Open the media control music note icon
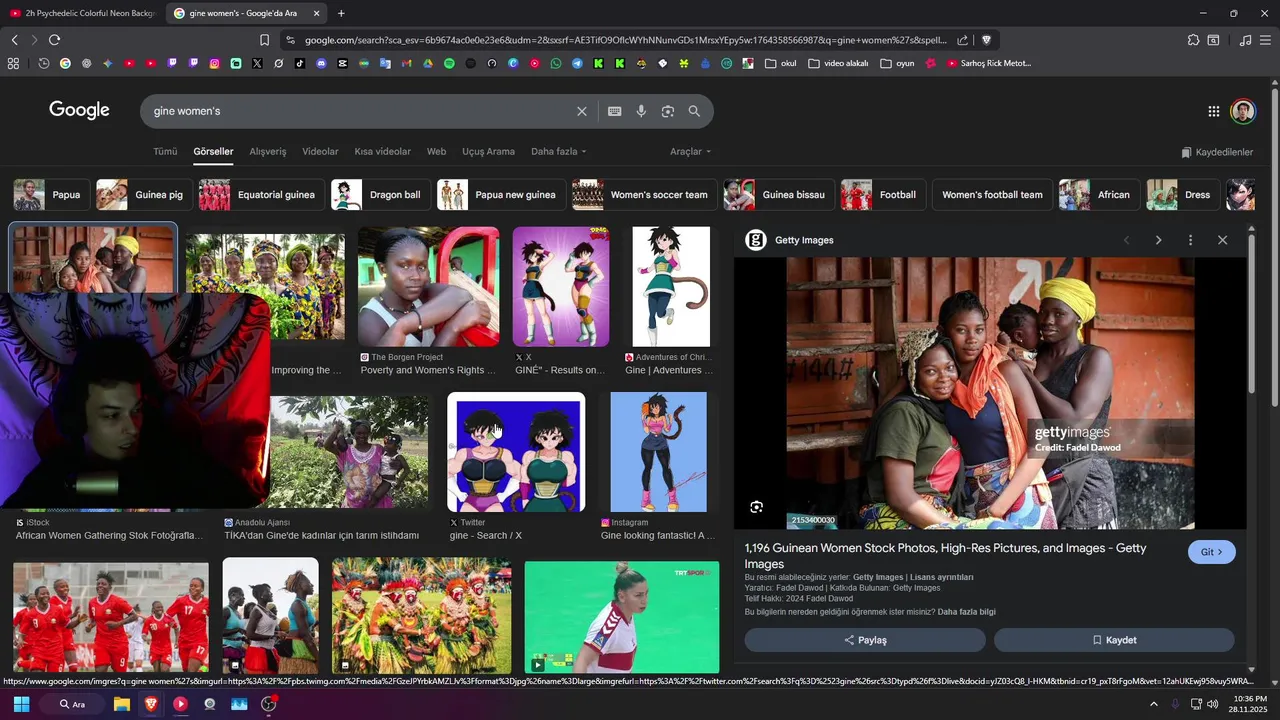 click(1245, 40)
